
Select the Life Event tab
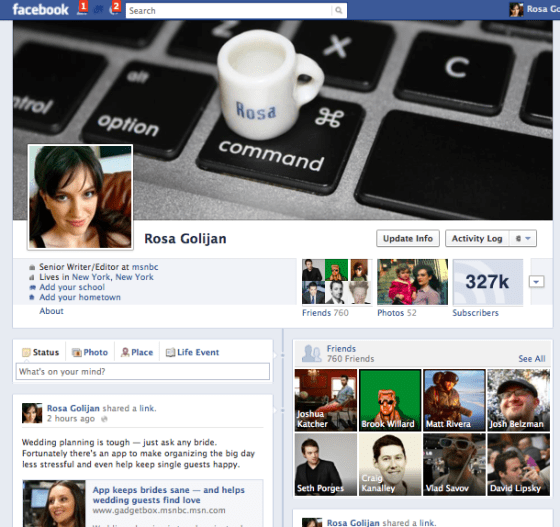click(192, 352)
